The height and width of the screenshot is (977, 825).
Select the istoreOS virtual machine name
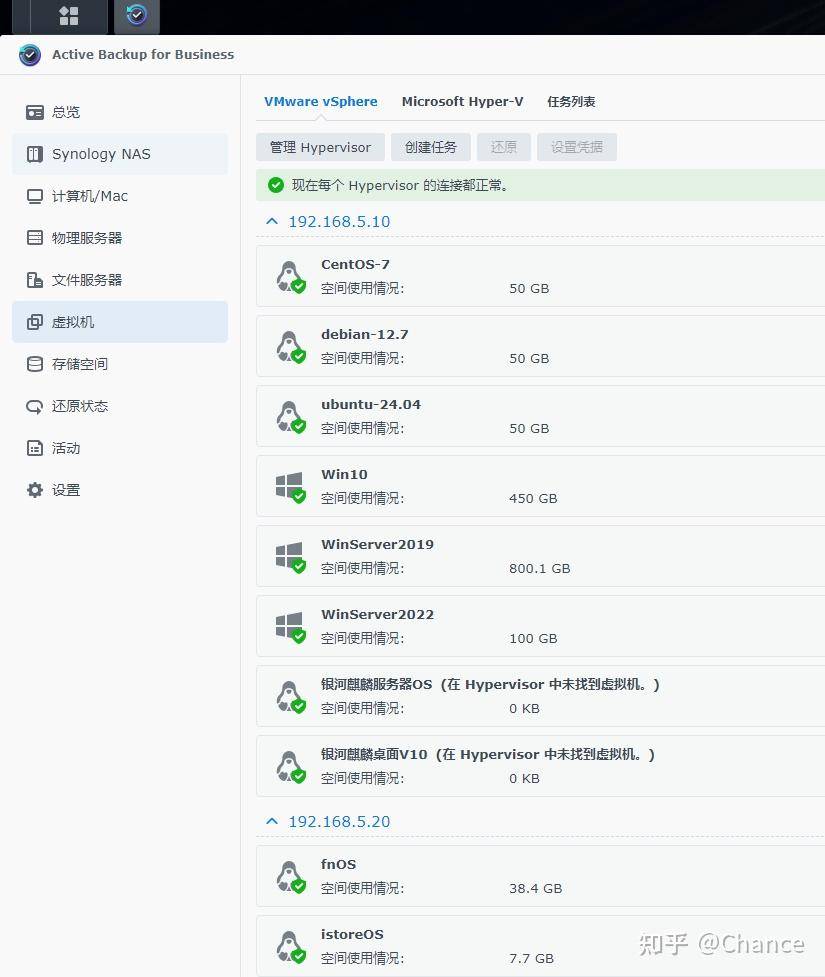(352, 934)
